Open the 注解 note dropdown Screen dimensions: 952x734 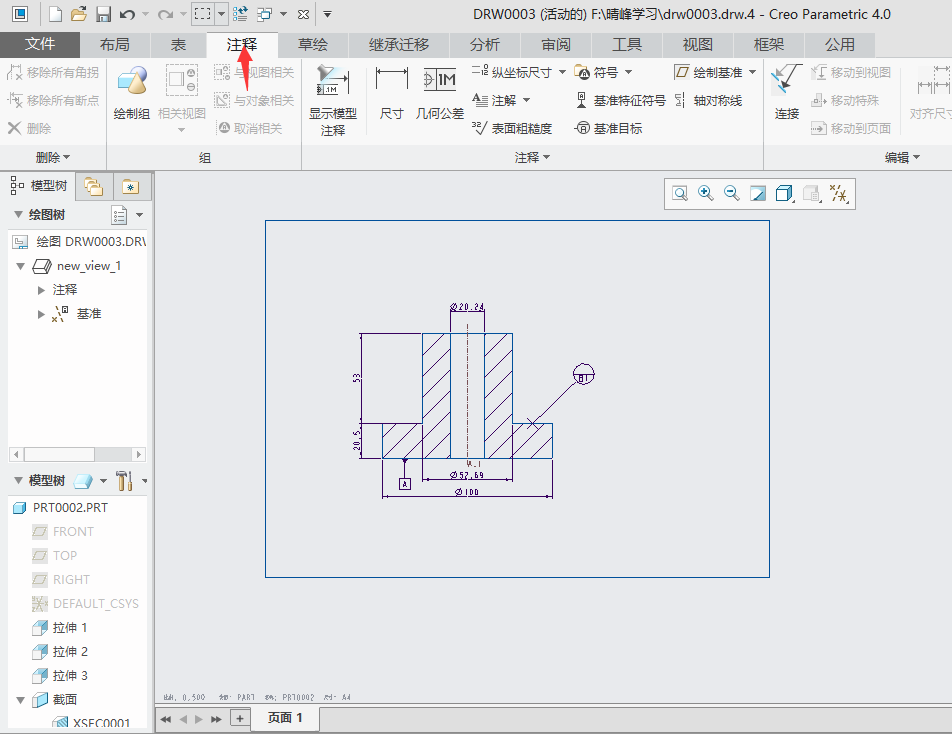click(526, 100)
